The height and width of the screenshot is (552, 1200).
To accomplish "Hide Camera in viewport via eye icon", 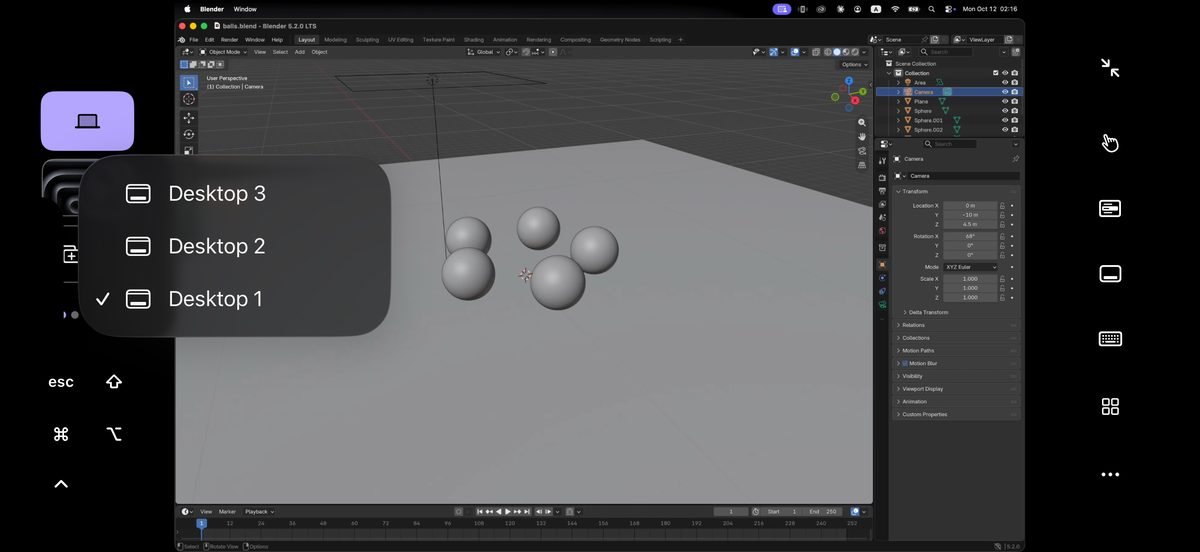I will coord(1005,92).
